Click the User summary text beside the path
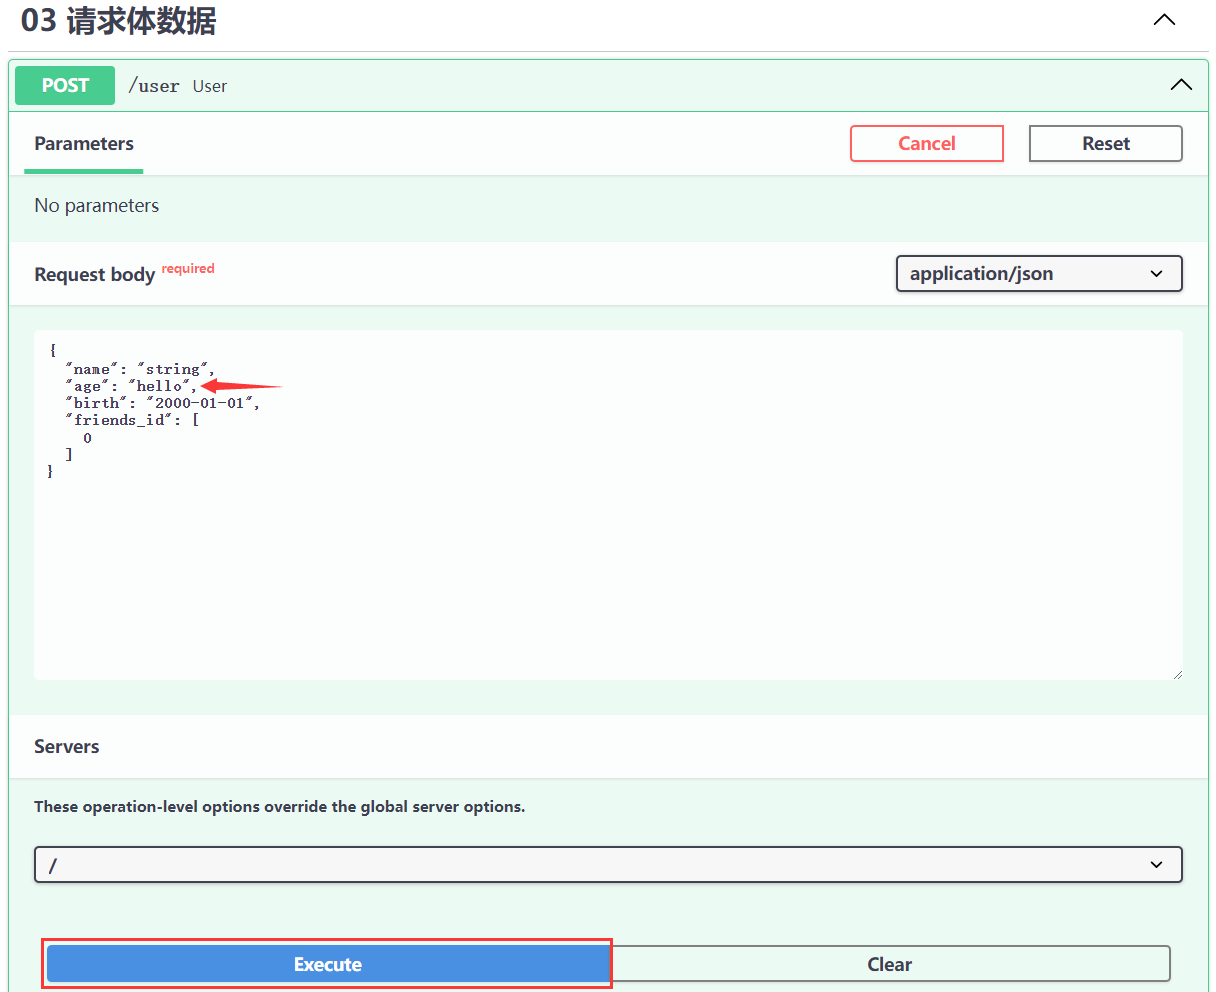Image resolution: width=1216 pixels, height=992 pixels. point(210,86)
